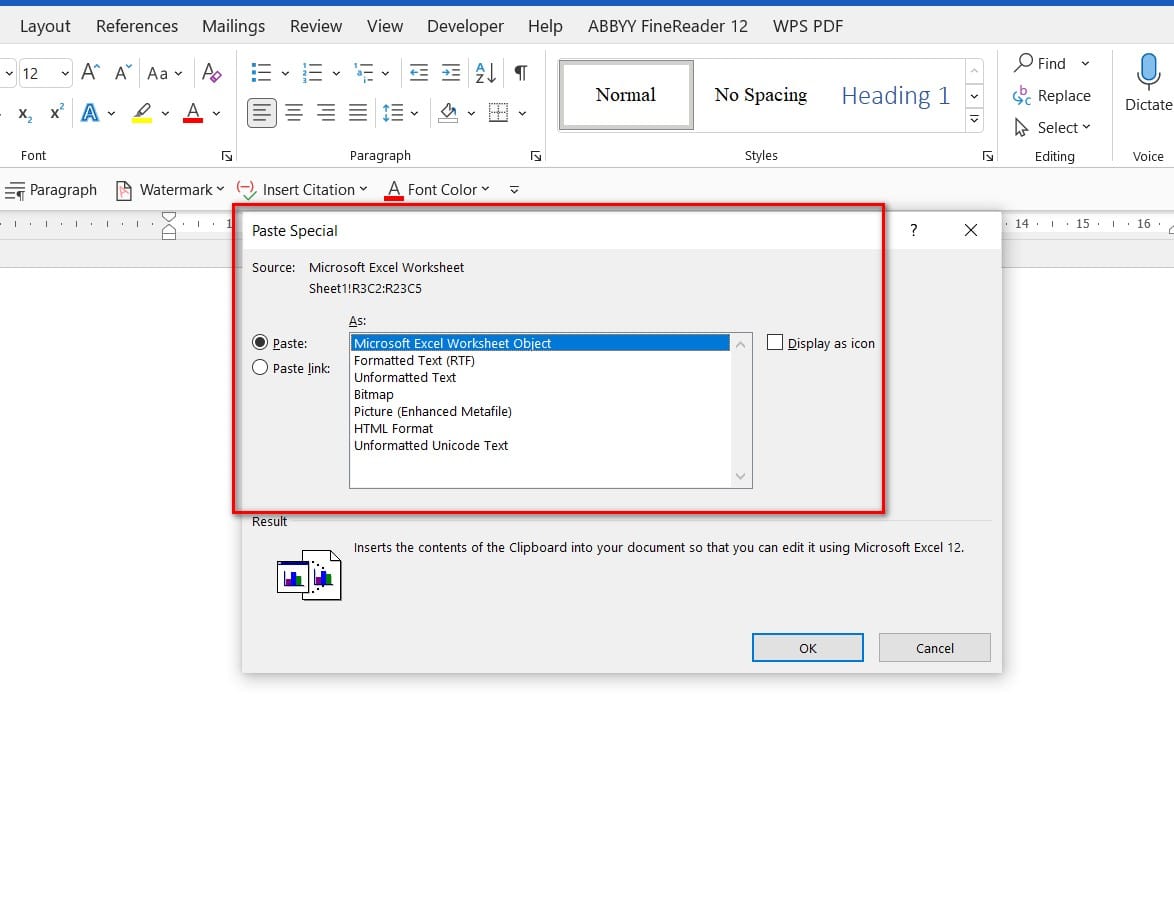Justify the paragraph text
This screenshot has width=1174, height=917.
click(358, 113)
